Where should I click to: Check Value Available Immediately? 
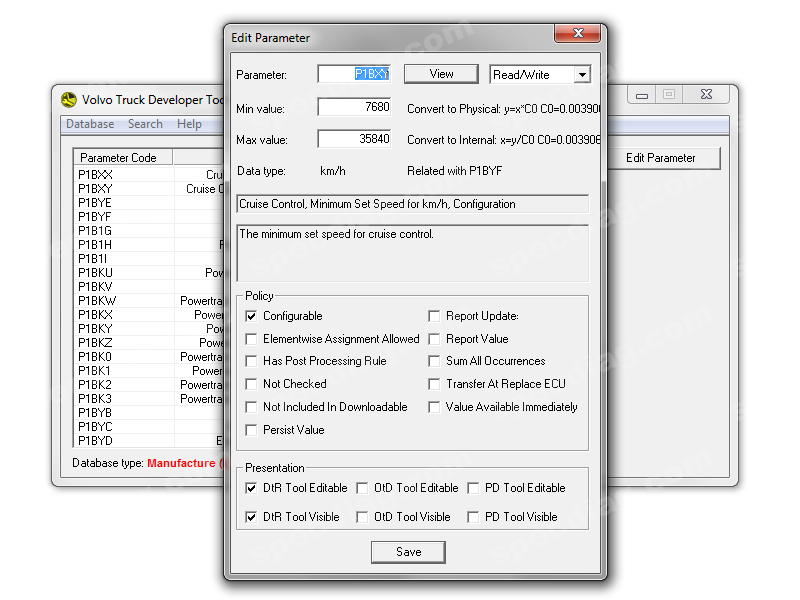(x=434, y=407)
